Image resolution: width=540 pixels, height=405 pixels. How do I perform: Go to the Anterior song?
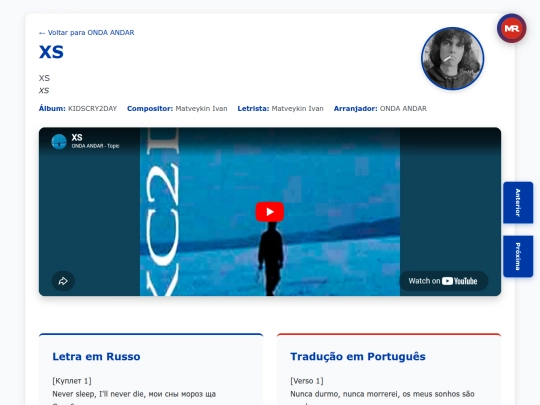518,202
